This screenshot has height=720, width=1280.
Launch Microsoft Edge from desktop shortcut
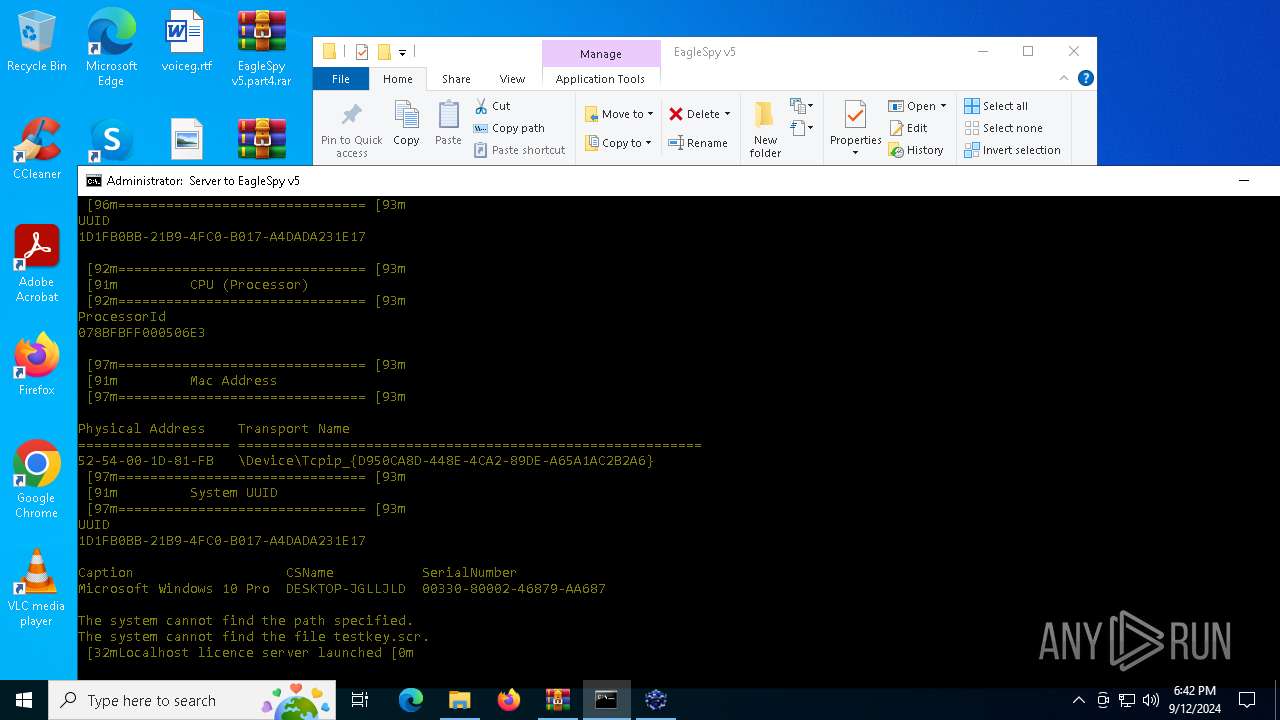(x=111, y=47)
